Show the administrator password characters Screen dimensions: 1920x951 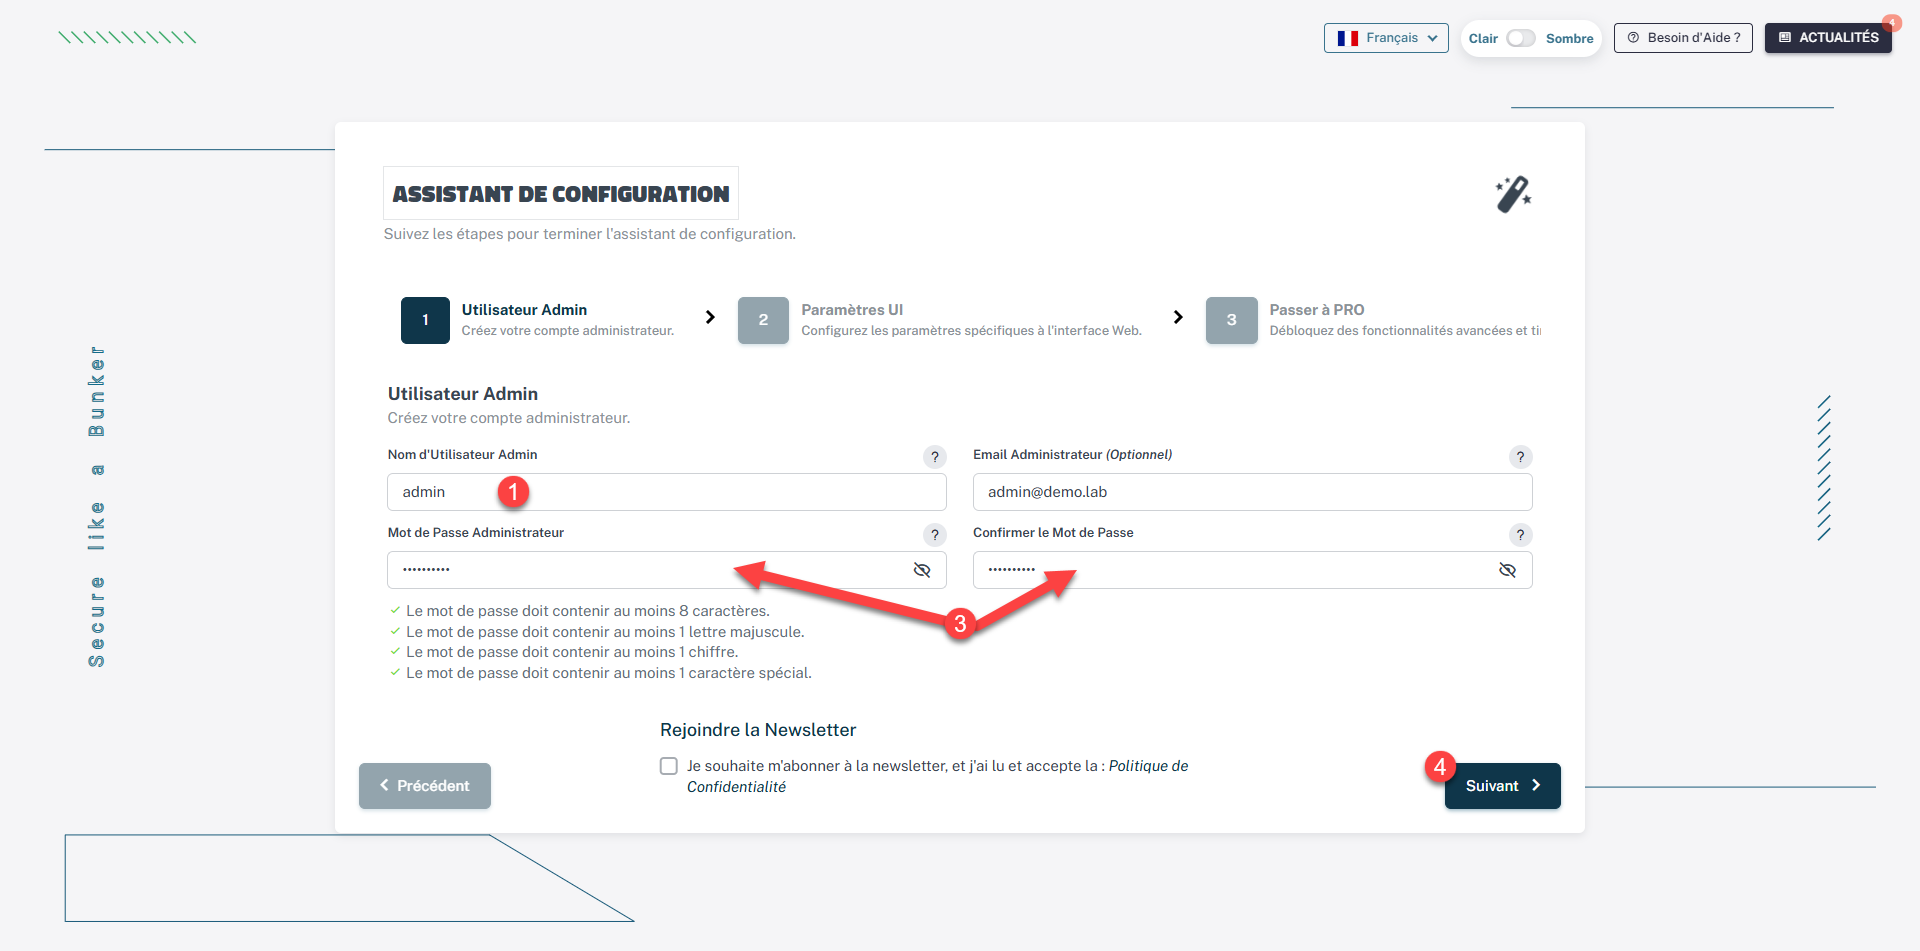922,570
